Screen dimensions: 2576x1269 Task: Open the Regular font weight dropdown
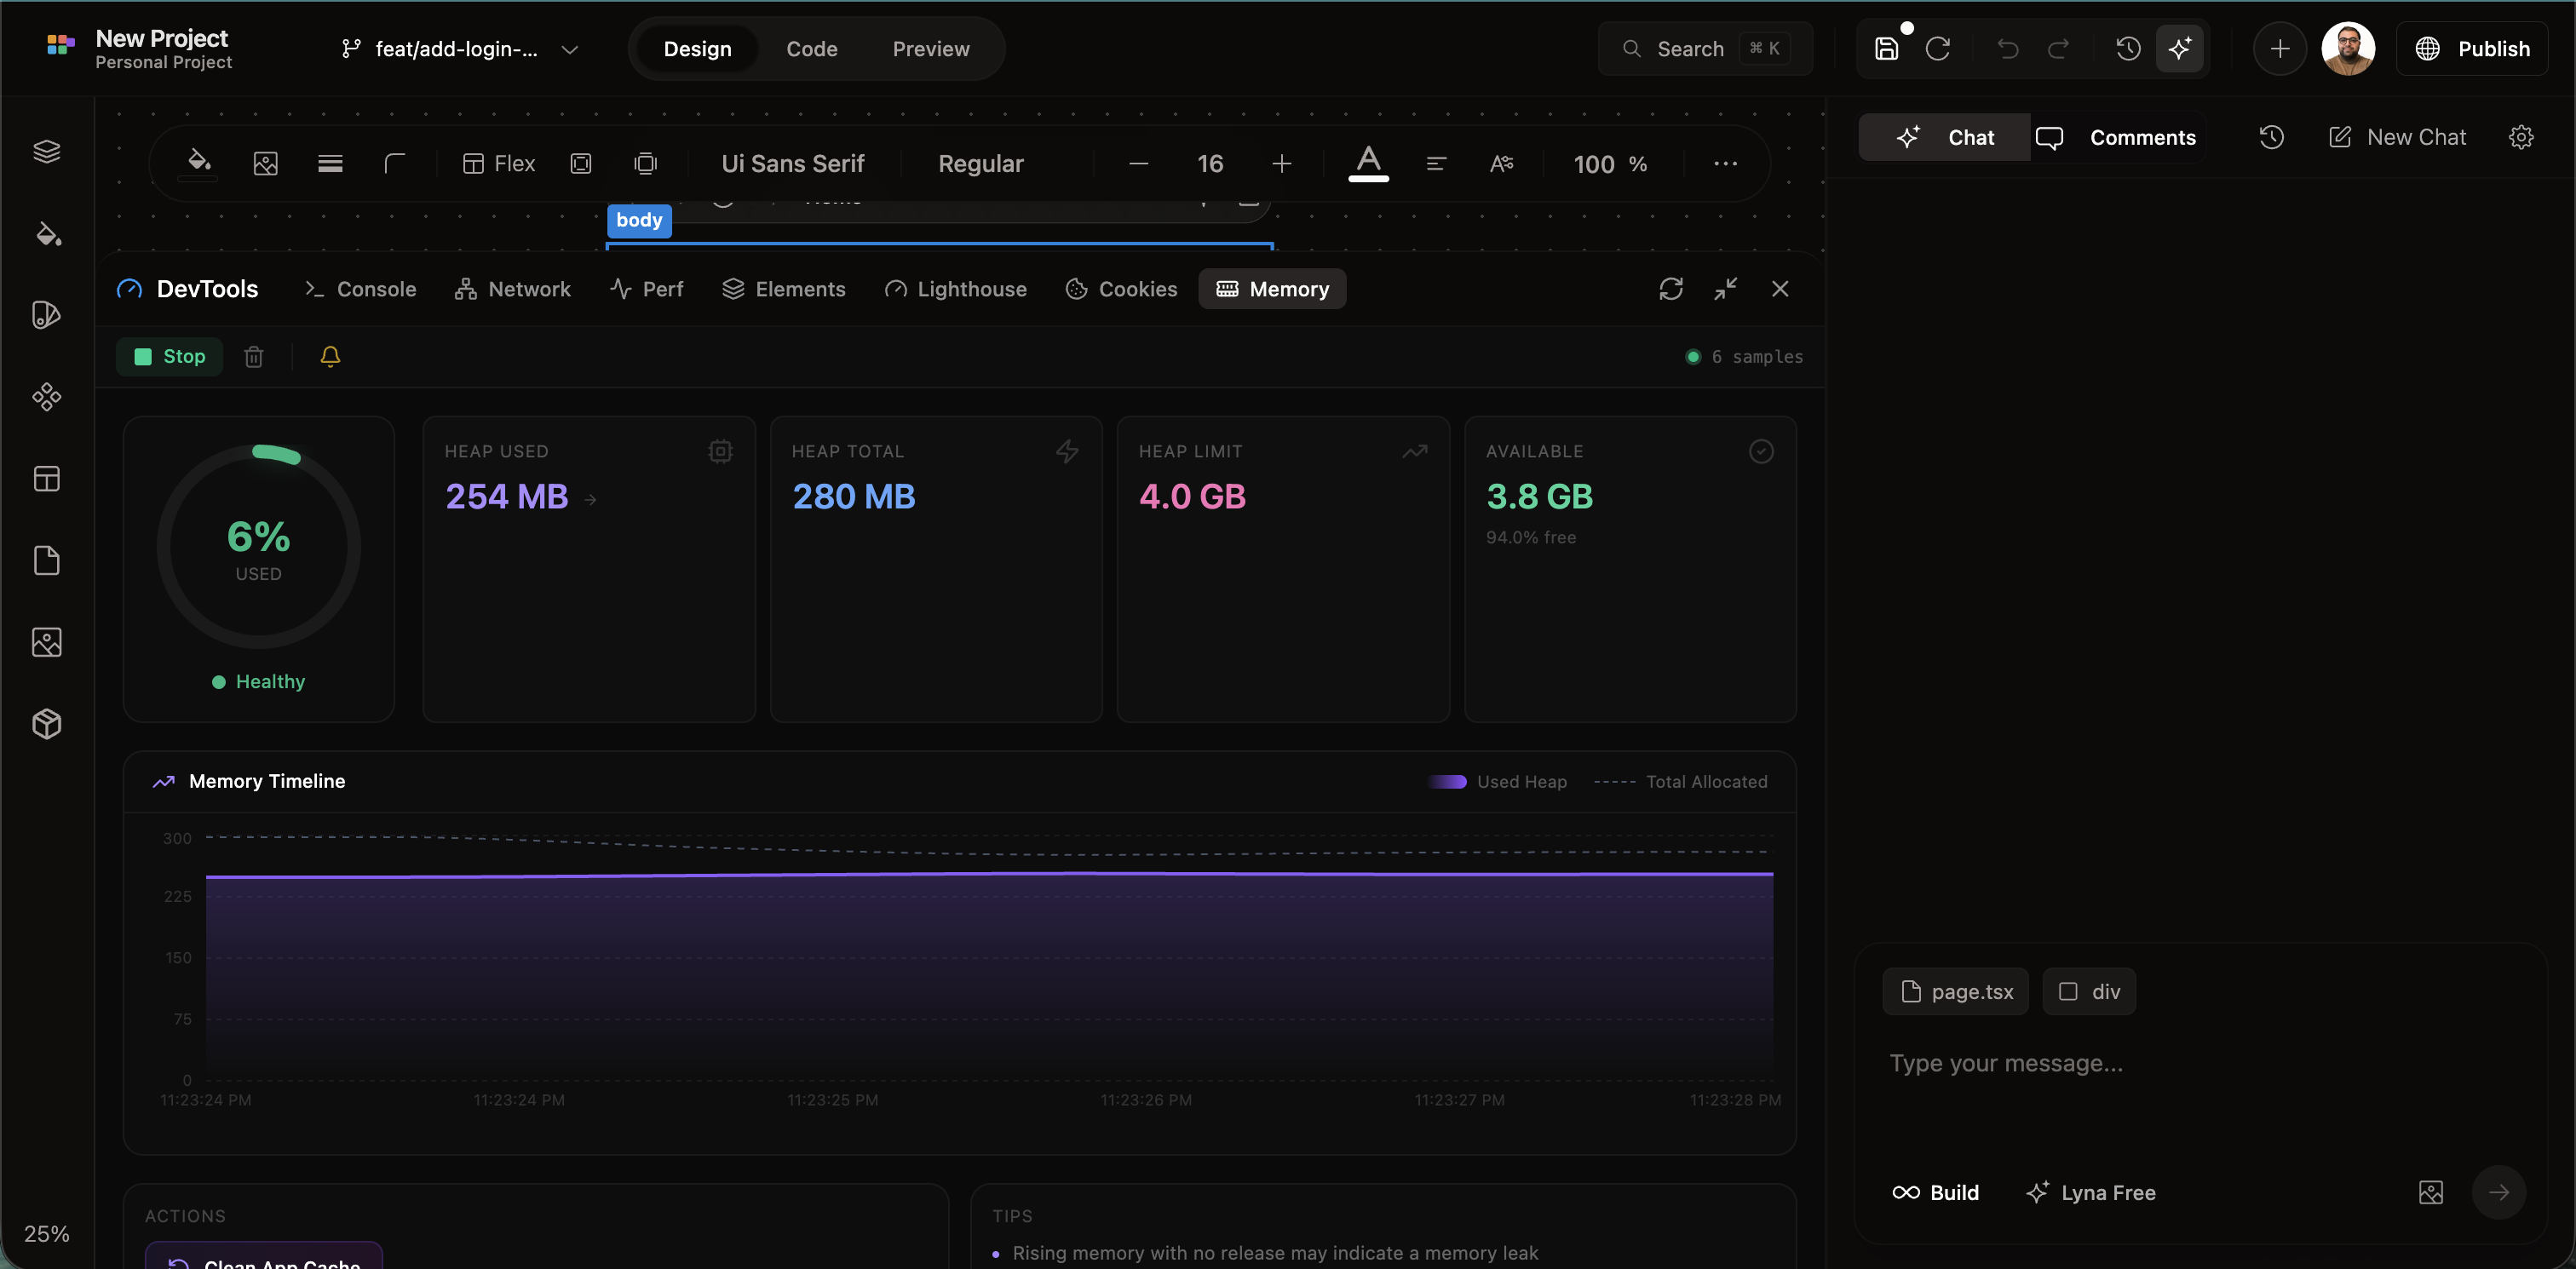(x=980, y=163)
